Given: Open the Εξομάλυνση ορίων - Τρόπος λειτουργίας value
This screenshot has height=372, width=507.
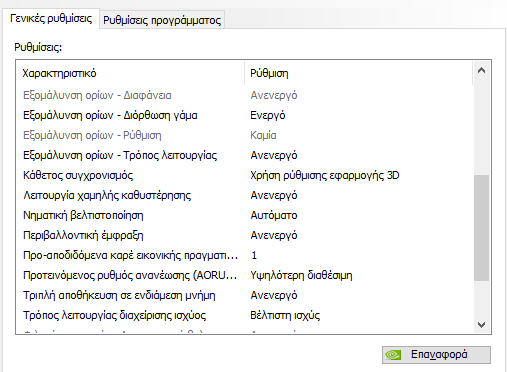Looking at the screenshot, I should tap(274, 155).
